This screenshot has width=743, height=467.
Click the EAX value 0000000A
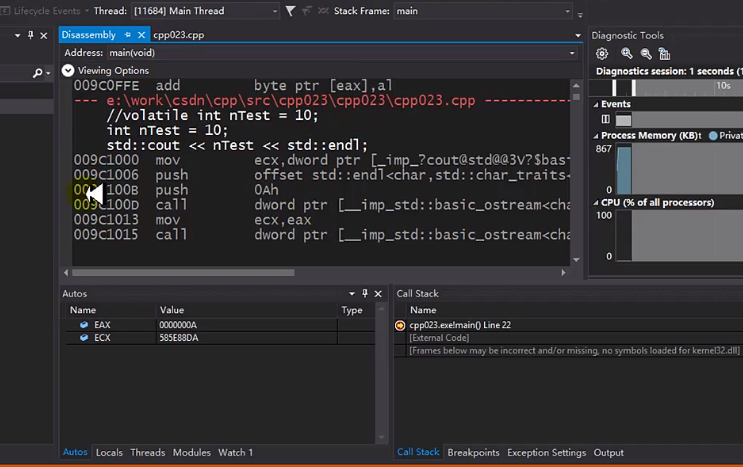pos(178,325)
